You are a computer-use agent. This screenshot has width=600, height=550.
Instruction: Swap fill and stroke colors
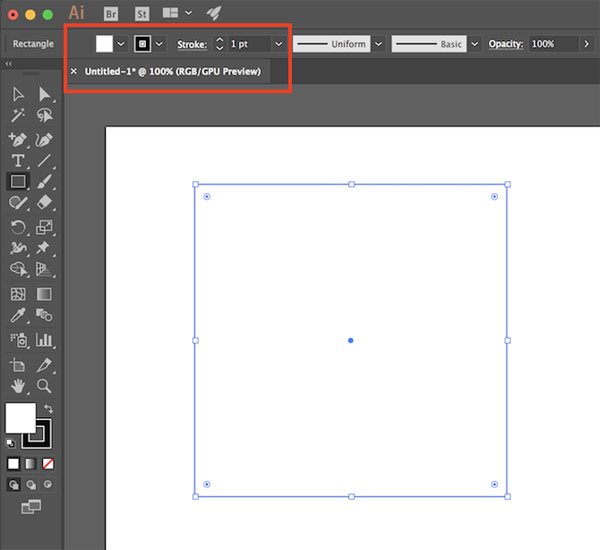48,409
